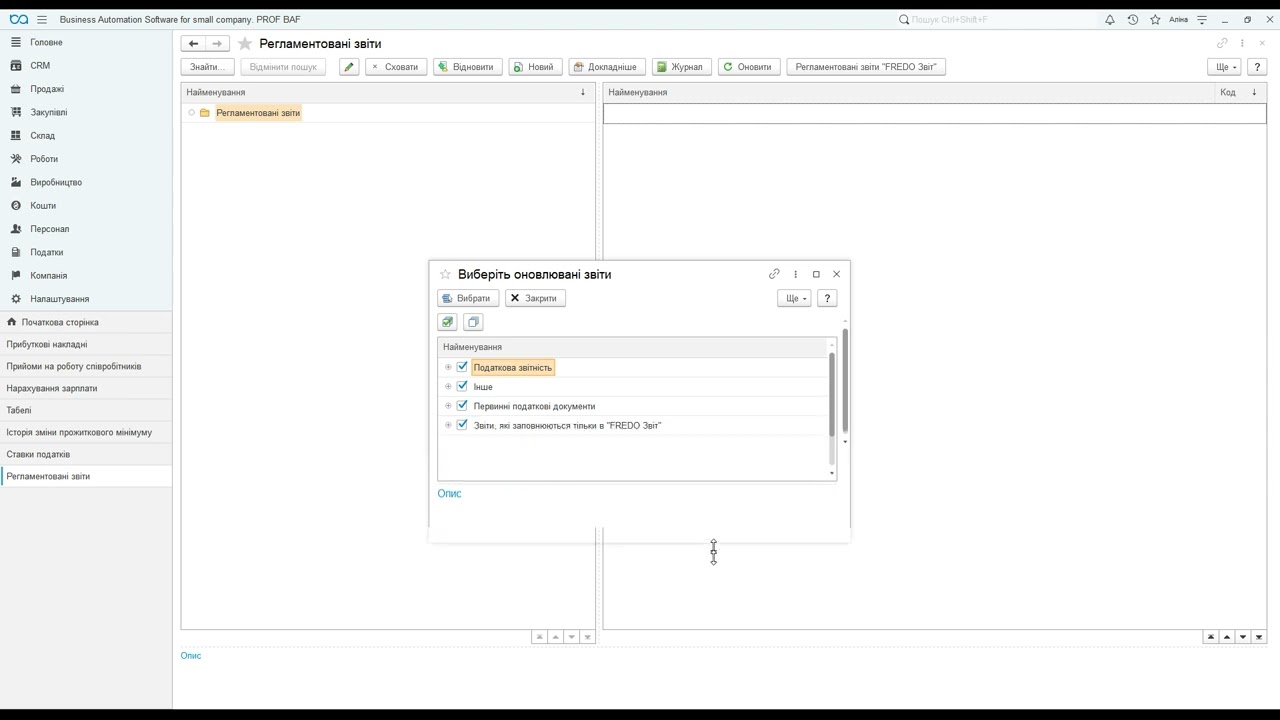Click the uncheck all boxes icon in dialog
The height and width of the screenshot is (720, 1280).
473,322
